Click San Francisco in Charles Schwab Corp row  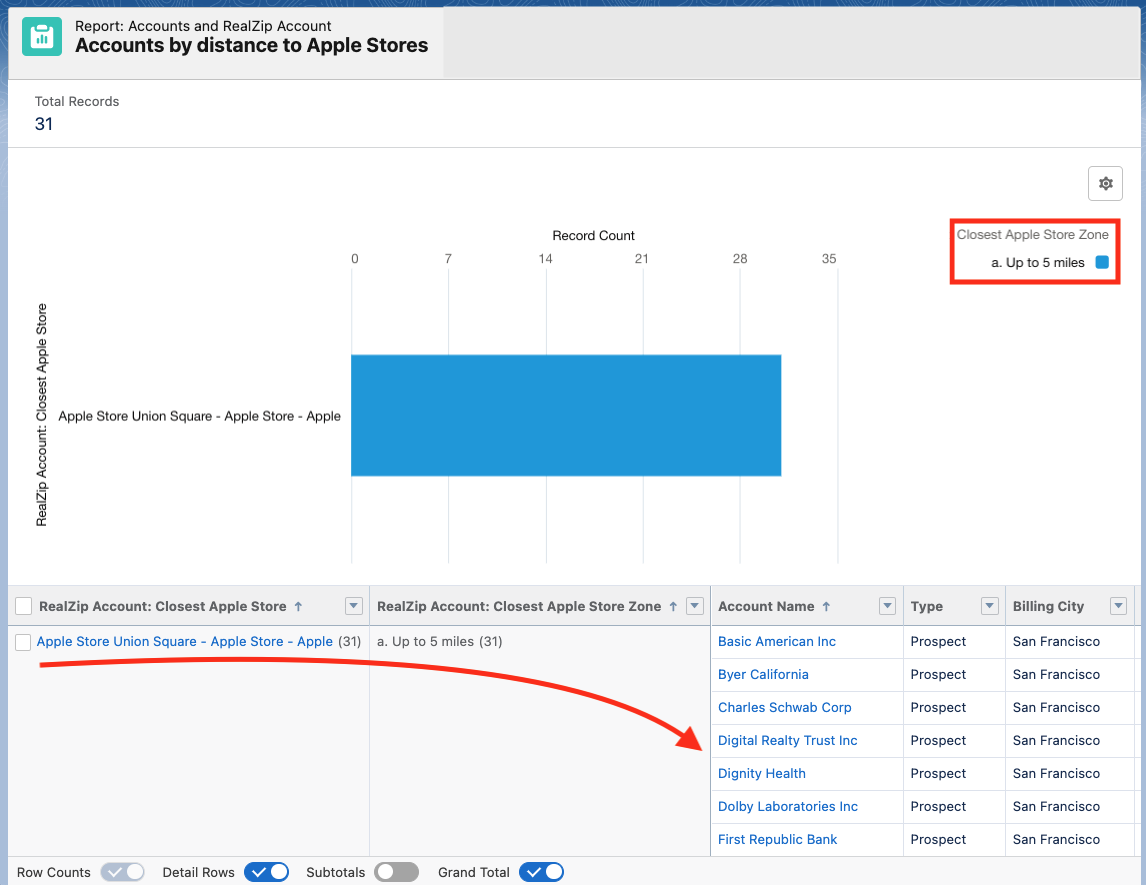pyautogui.click(x=1056, y=707)
